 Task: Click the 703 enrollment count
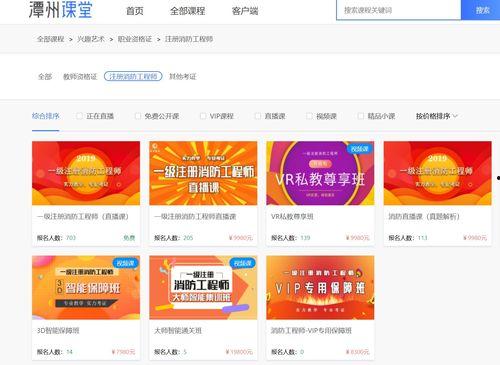pyautogui.click(x=71, y=238)
